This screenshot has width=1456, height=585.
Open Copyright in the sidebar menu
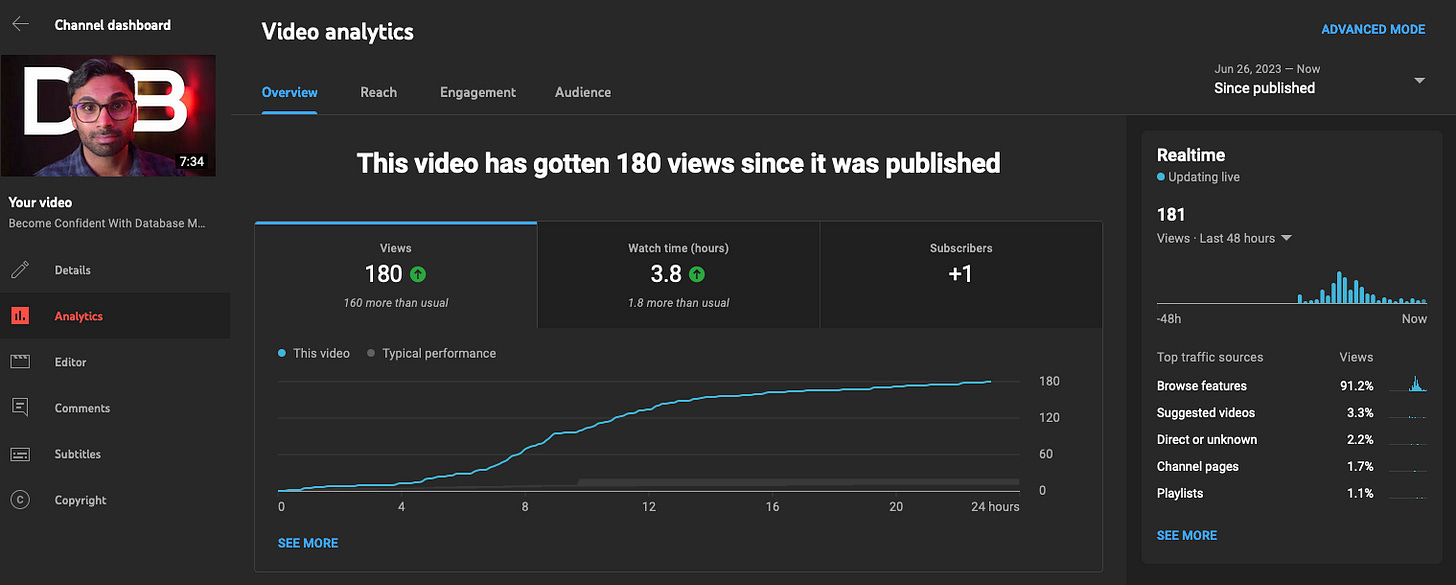pyautogui.click(x=115, y=500)
